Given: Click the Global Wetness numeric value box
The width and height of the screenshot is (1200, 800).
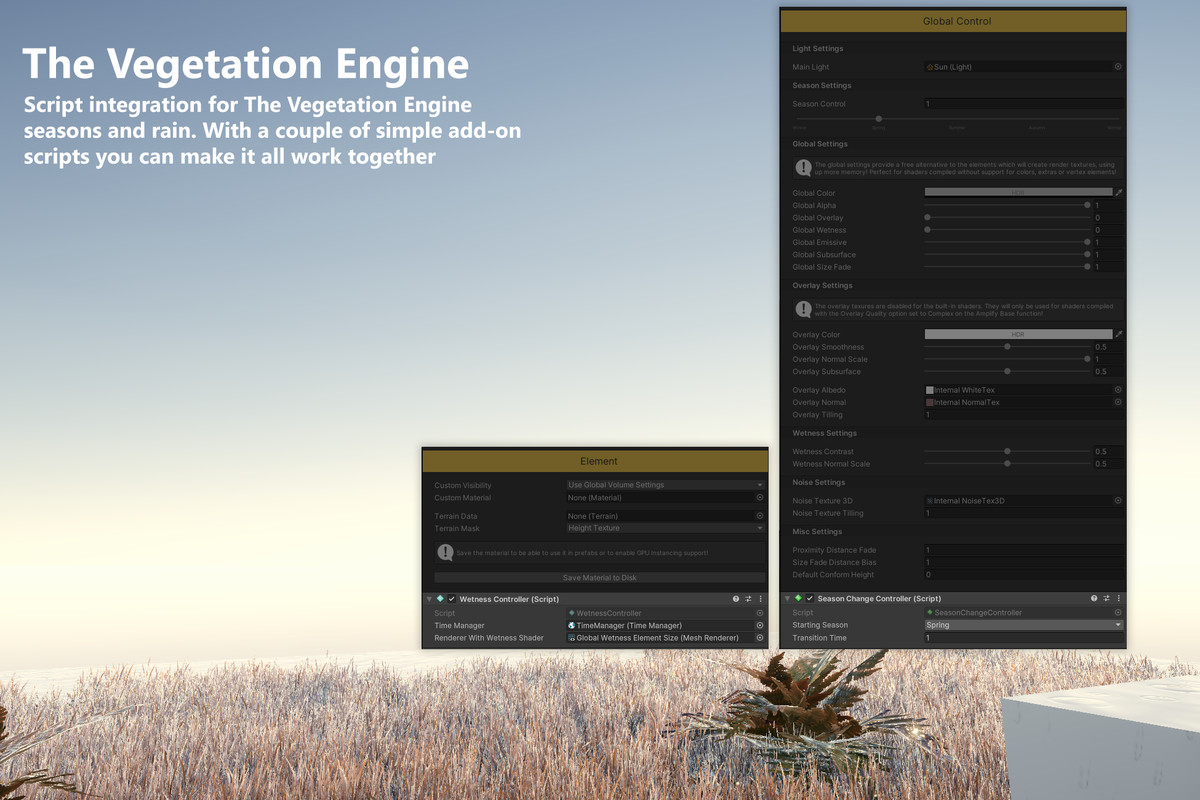Looking at the screenshot, I should 1108,230.
